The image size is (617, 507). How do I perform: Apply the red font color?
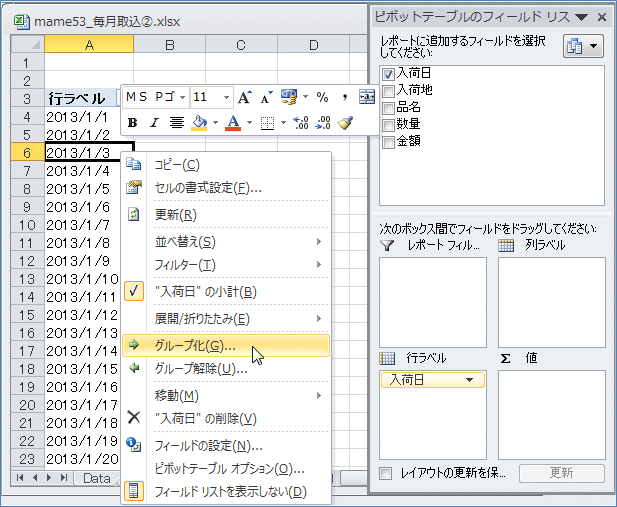click(x=233, y=123)
